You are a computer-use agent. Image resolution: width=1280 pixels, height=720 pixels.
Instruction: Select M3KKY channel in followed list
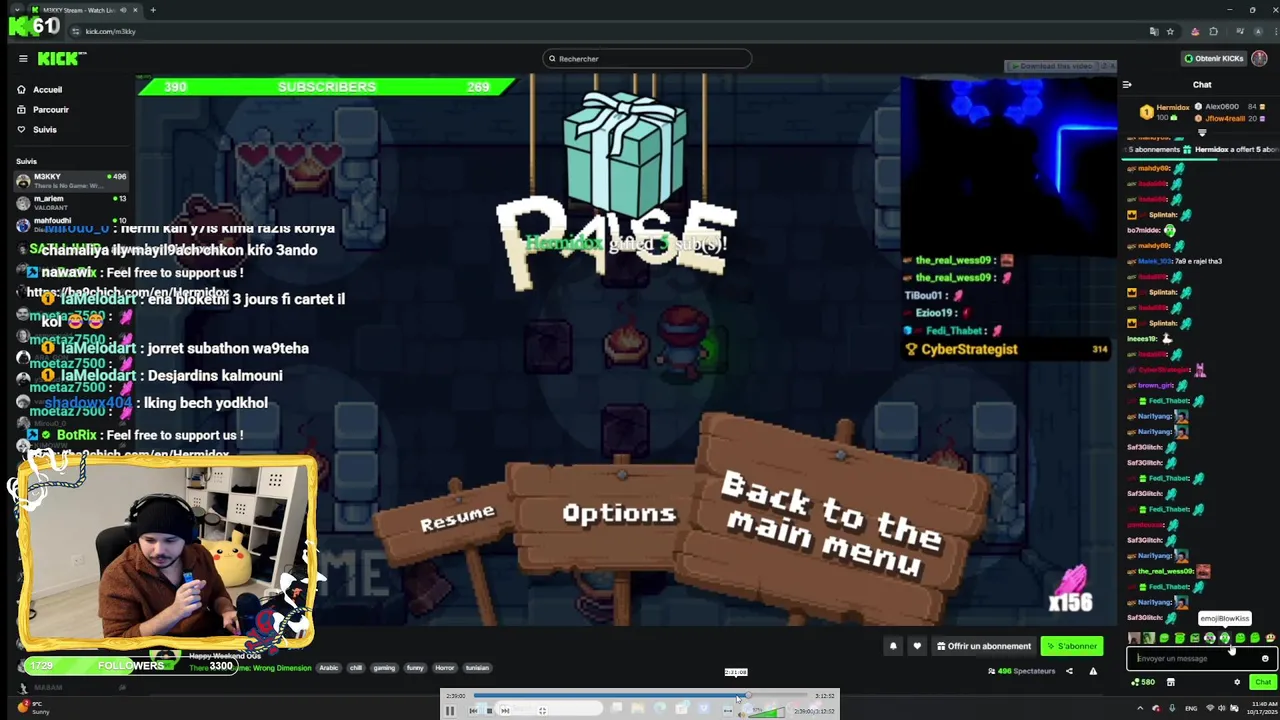(70, 180)
